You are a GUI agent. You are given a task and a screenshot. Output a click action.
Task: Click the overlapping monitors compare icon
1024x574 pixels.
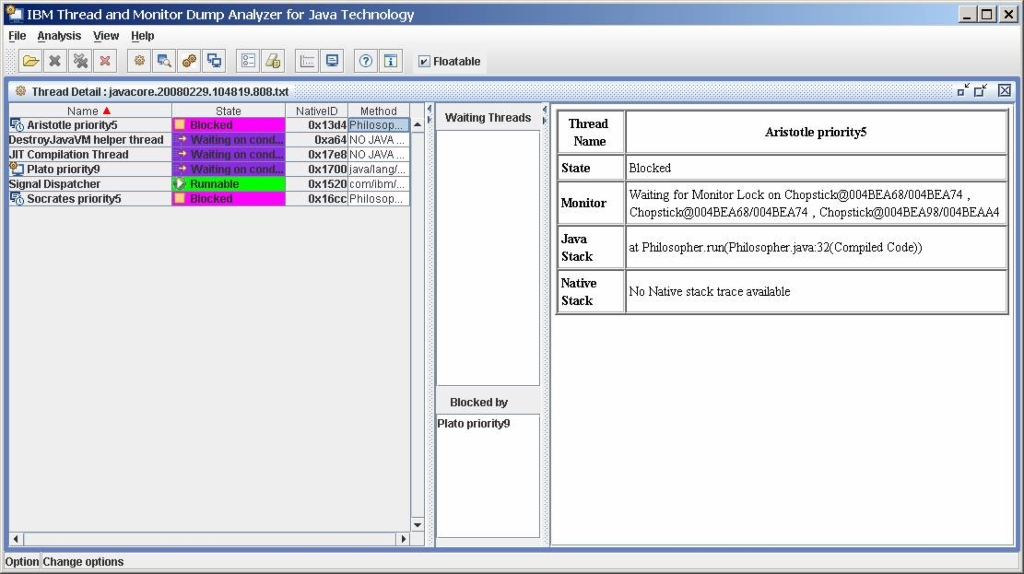(214, 61)
